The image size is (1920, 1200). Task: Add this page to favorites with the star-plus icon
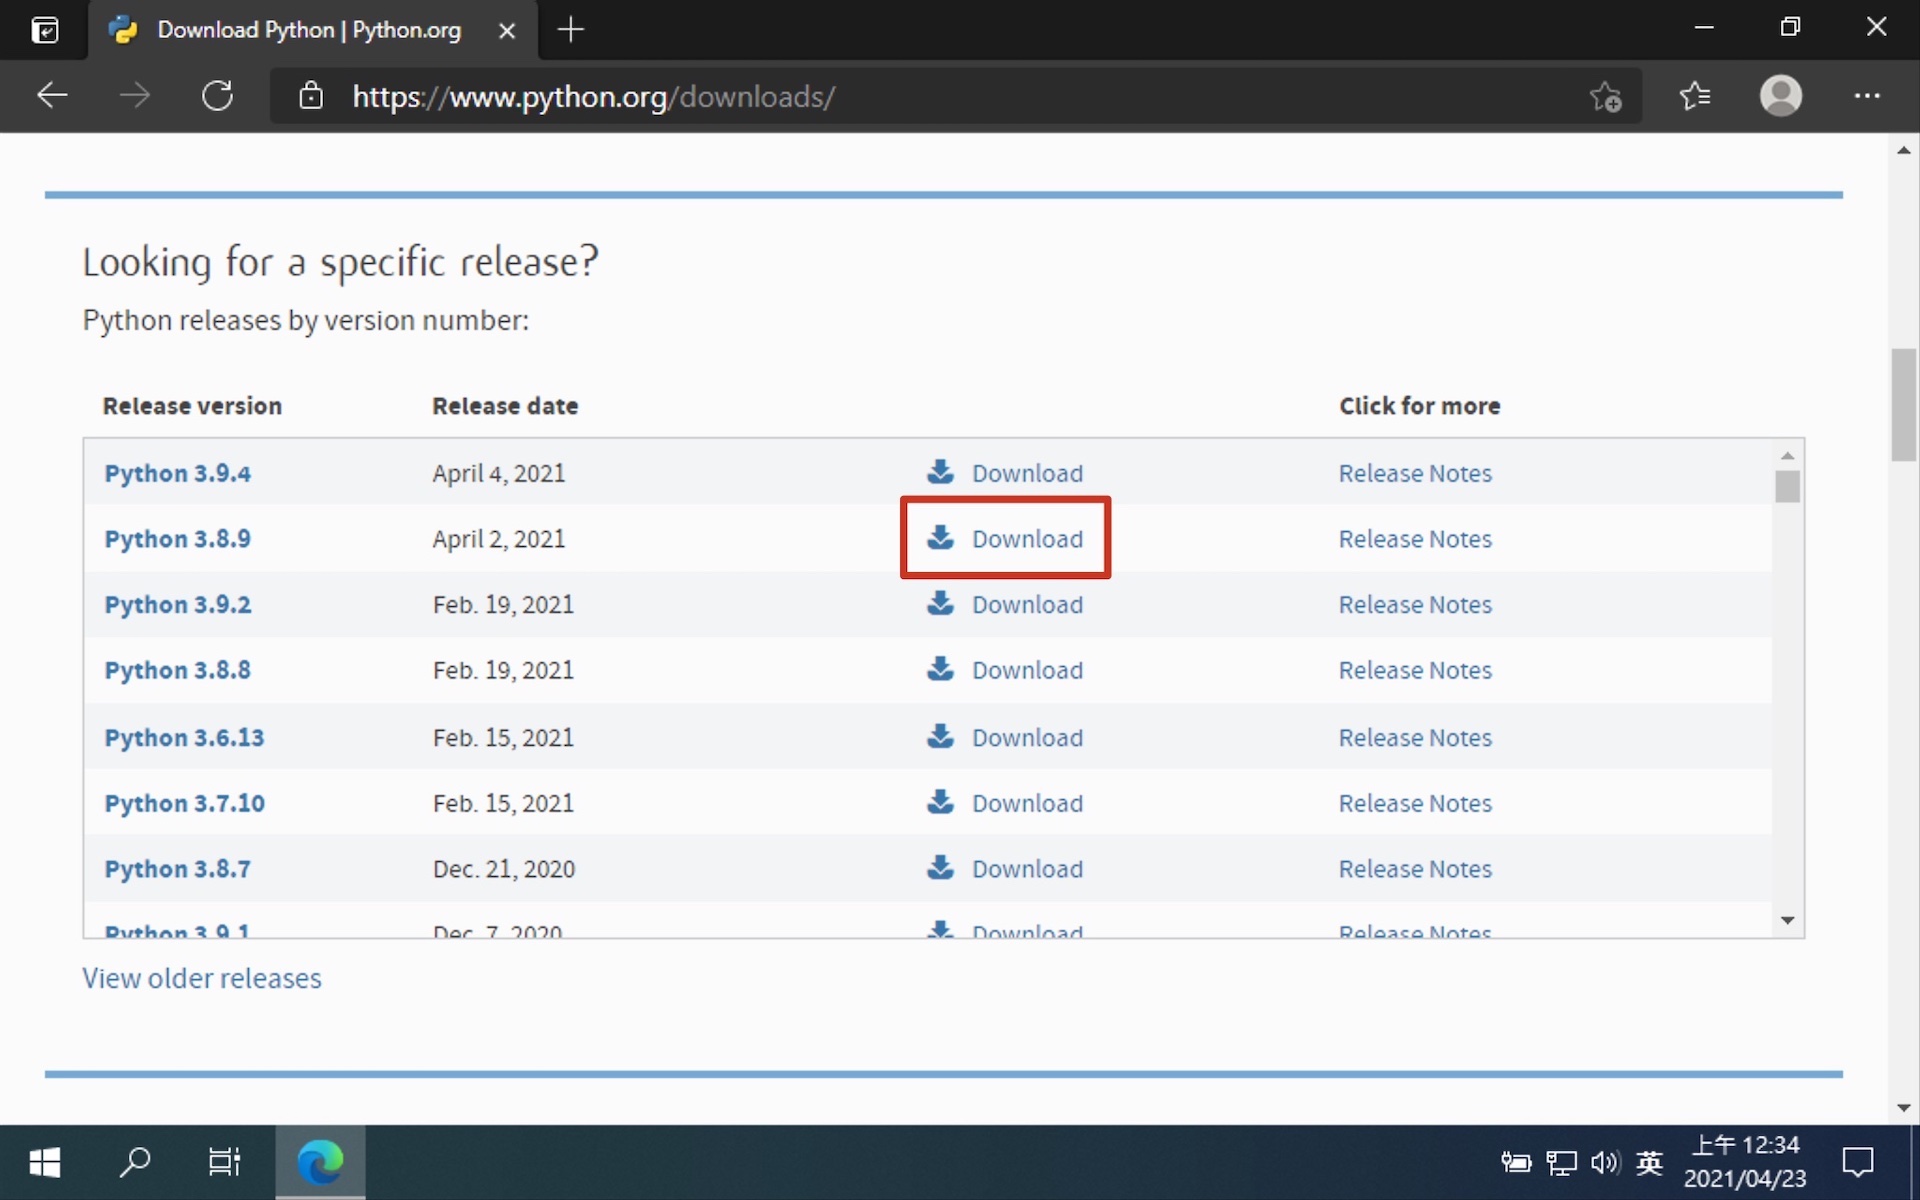coord(1606,96)
